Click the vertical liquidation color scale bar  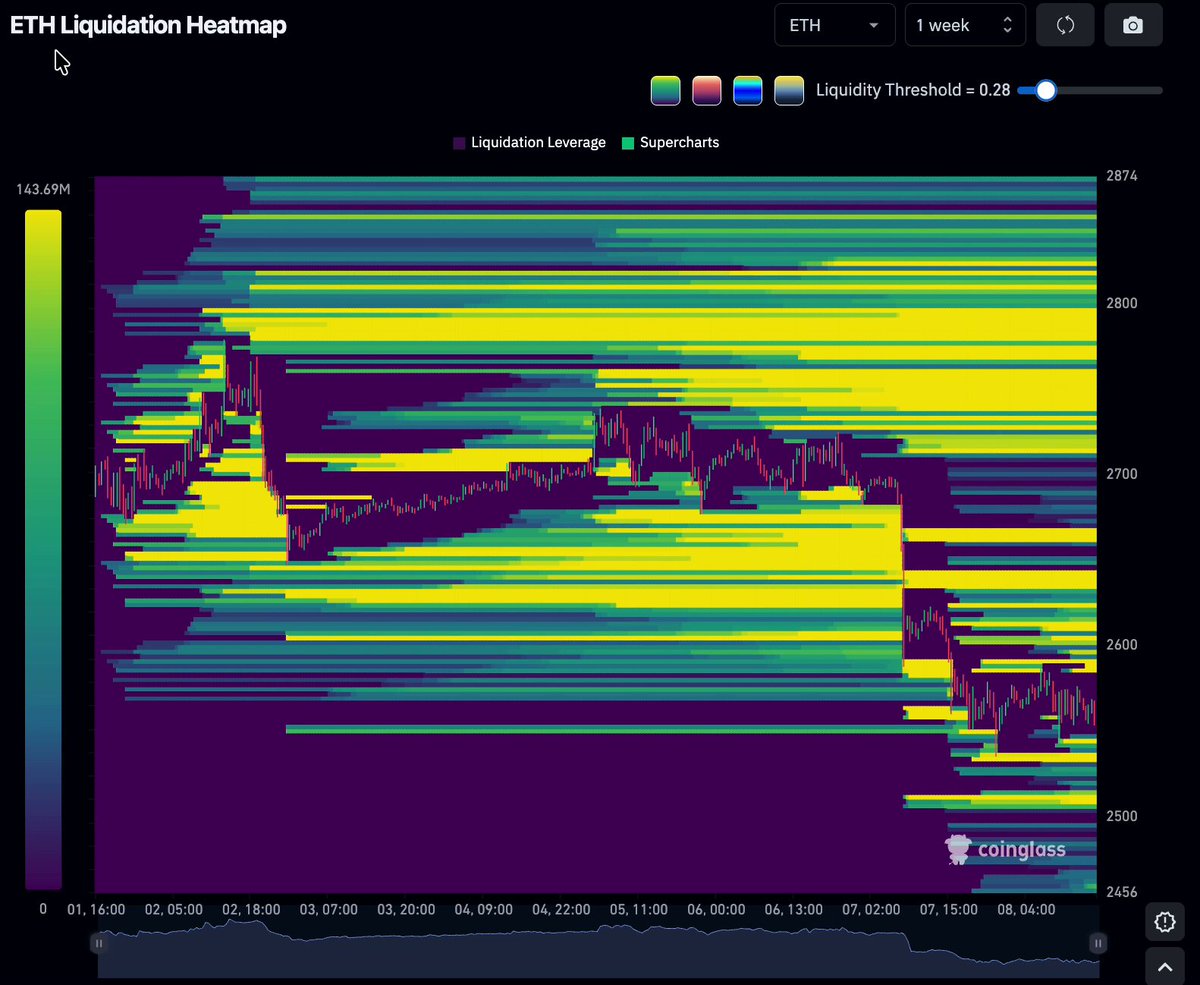click(43, 549)
